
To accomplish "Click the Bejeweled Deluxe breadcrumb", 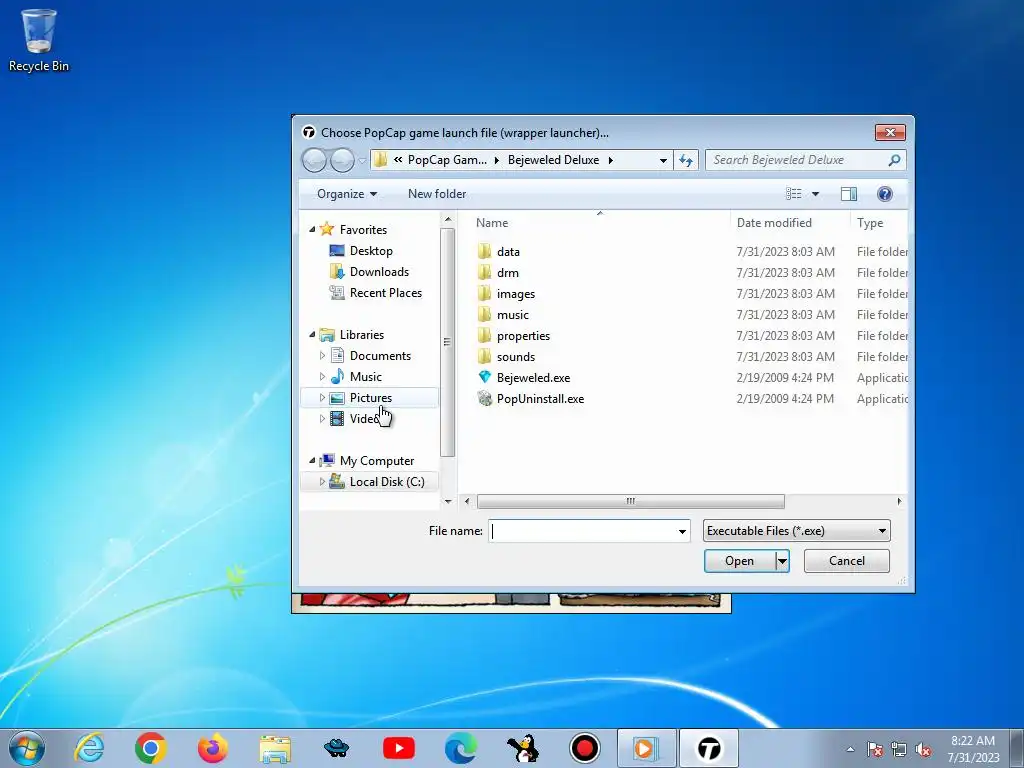I will [553, 160].
